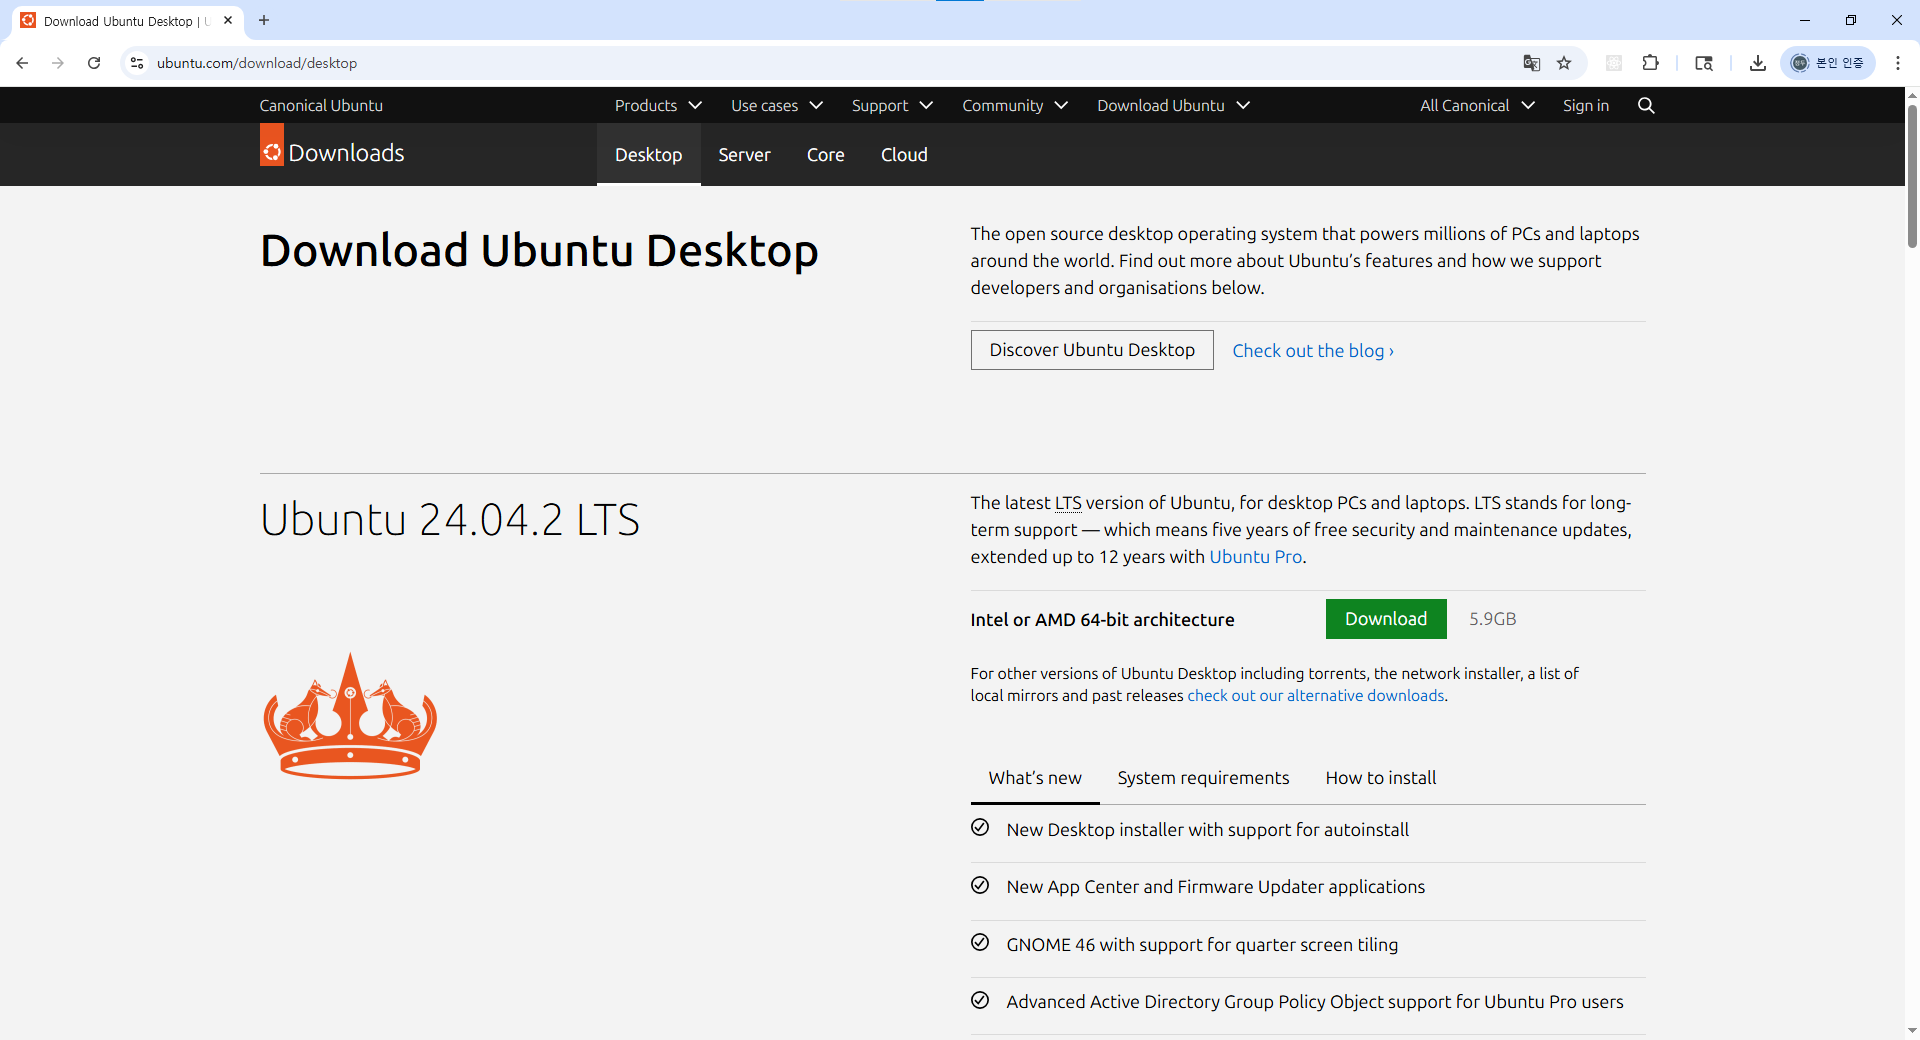Switch to the Server downloads tab

click(x=744, y=155)
